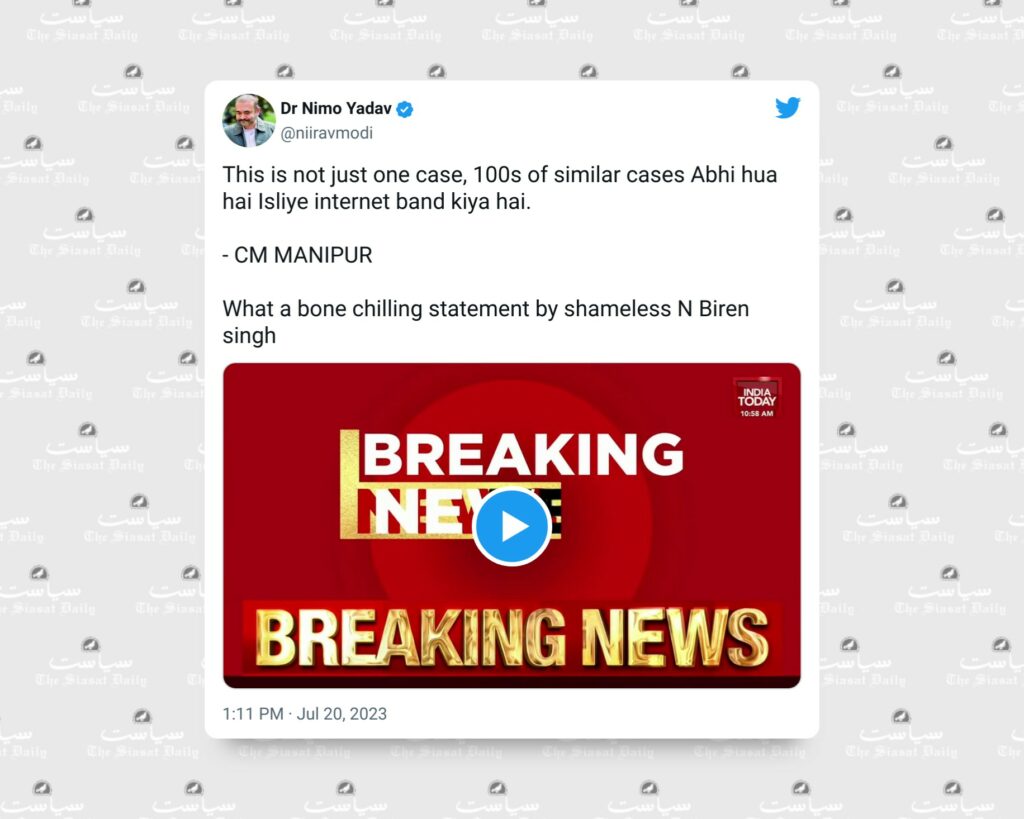This screenshot has height=819, width=1024.
Task: Click the 1:11 PM Jul 20, 2023 timestamp
Action: 304,714
